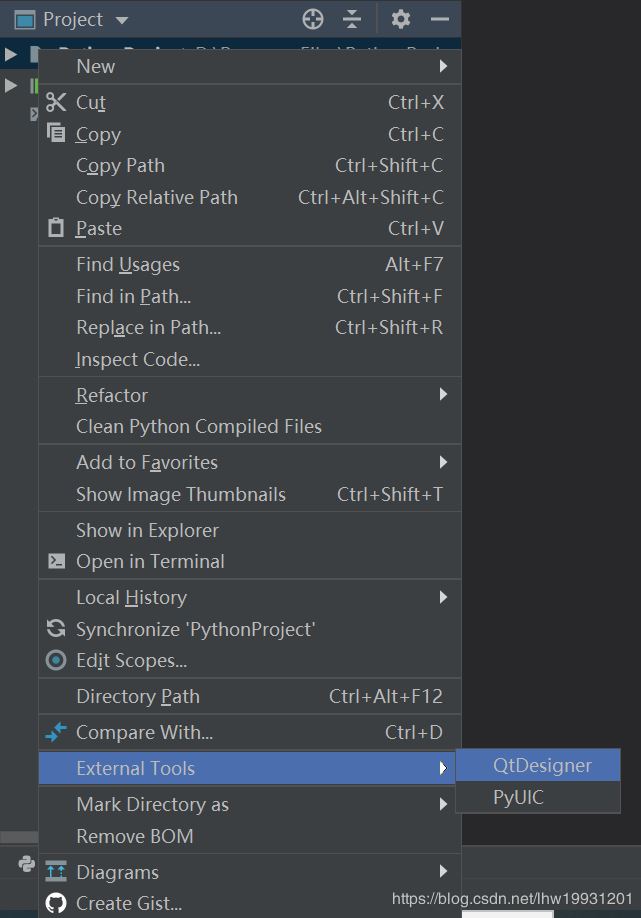Open Project panel settings gear
Viewport: 641px width, 918px height.
(401, 19)
